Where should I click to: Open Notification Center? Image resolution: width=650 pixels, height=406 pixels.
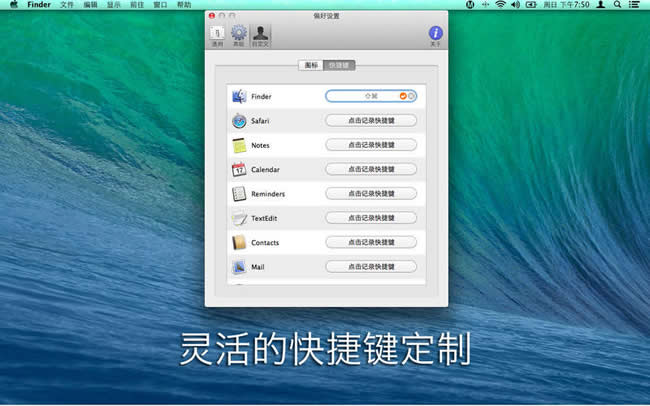tap(634, 5)
